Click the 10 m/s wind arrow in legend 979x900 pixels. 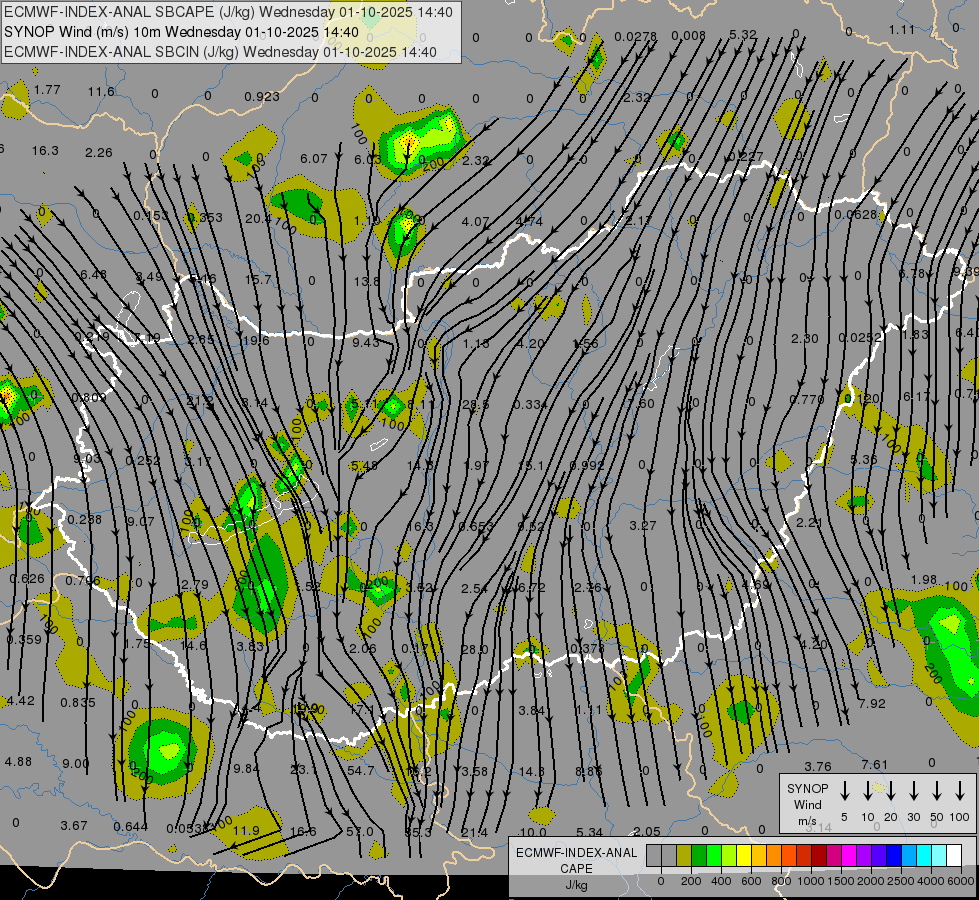click(x=868, y=791)
